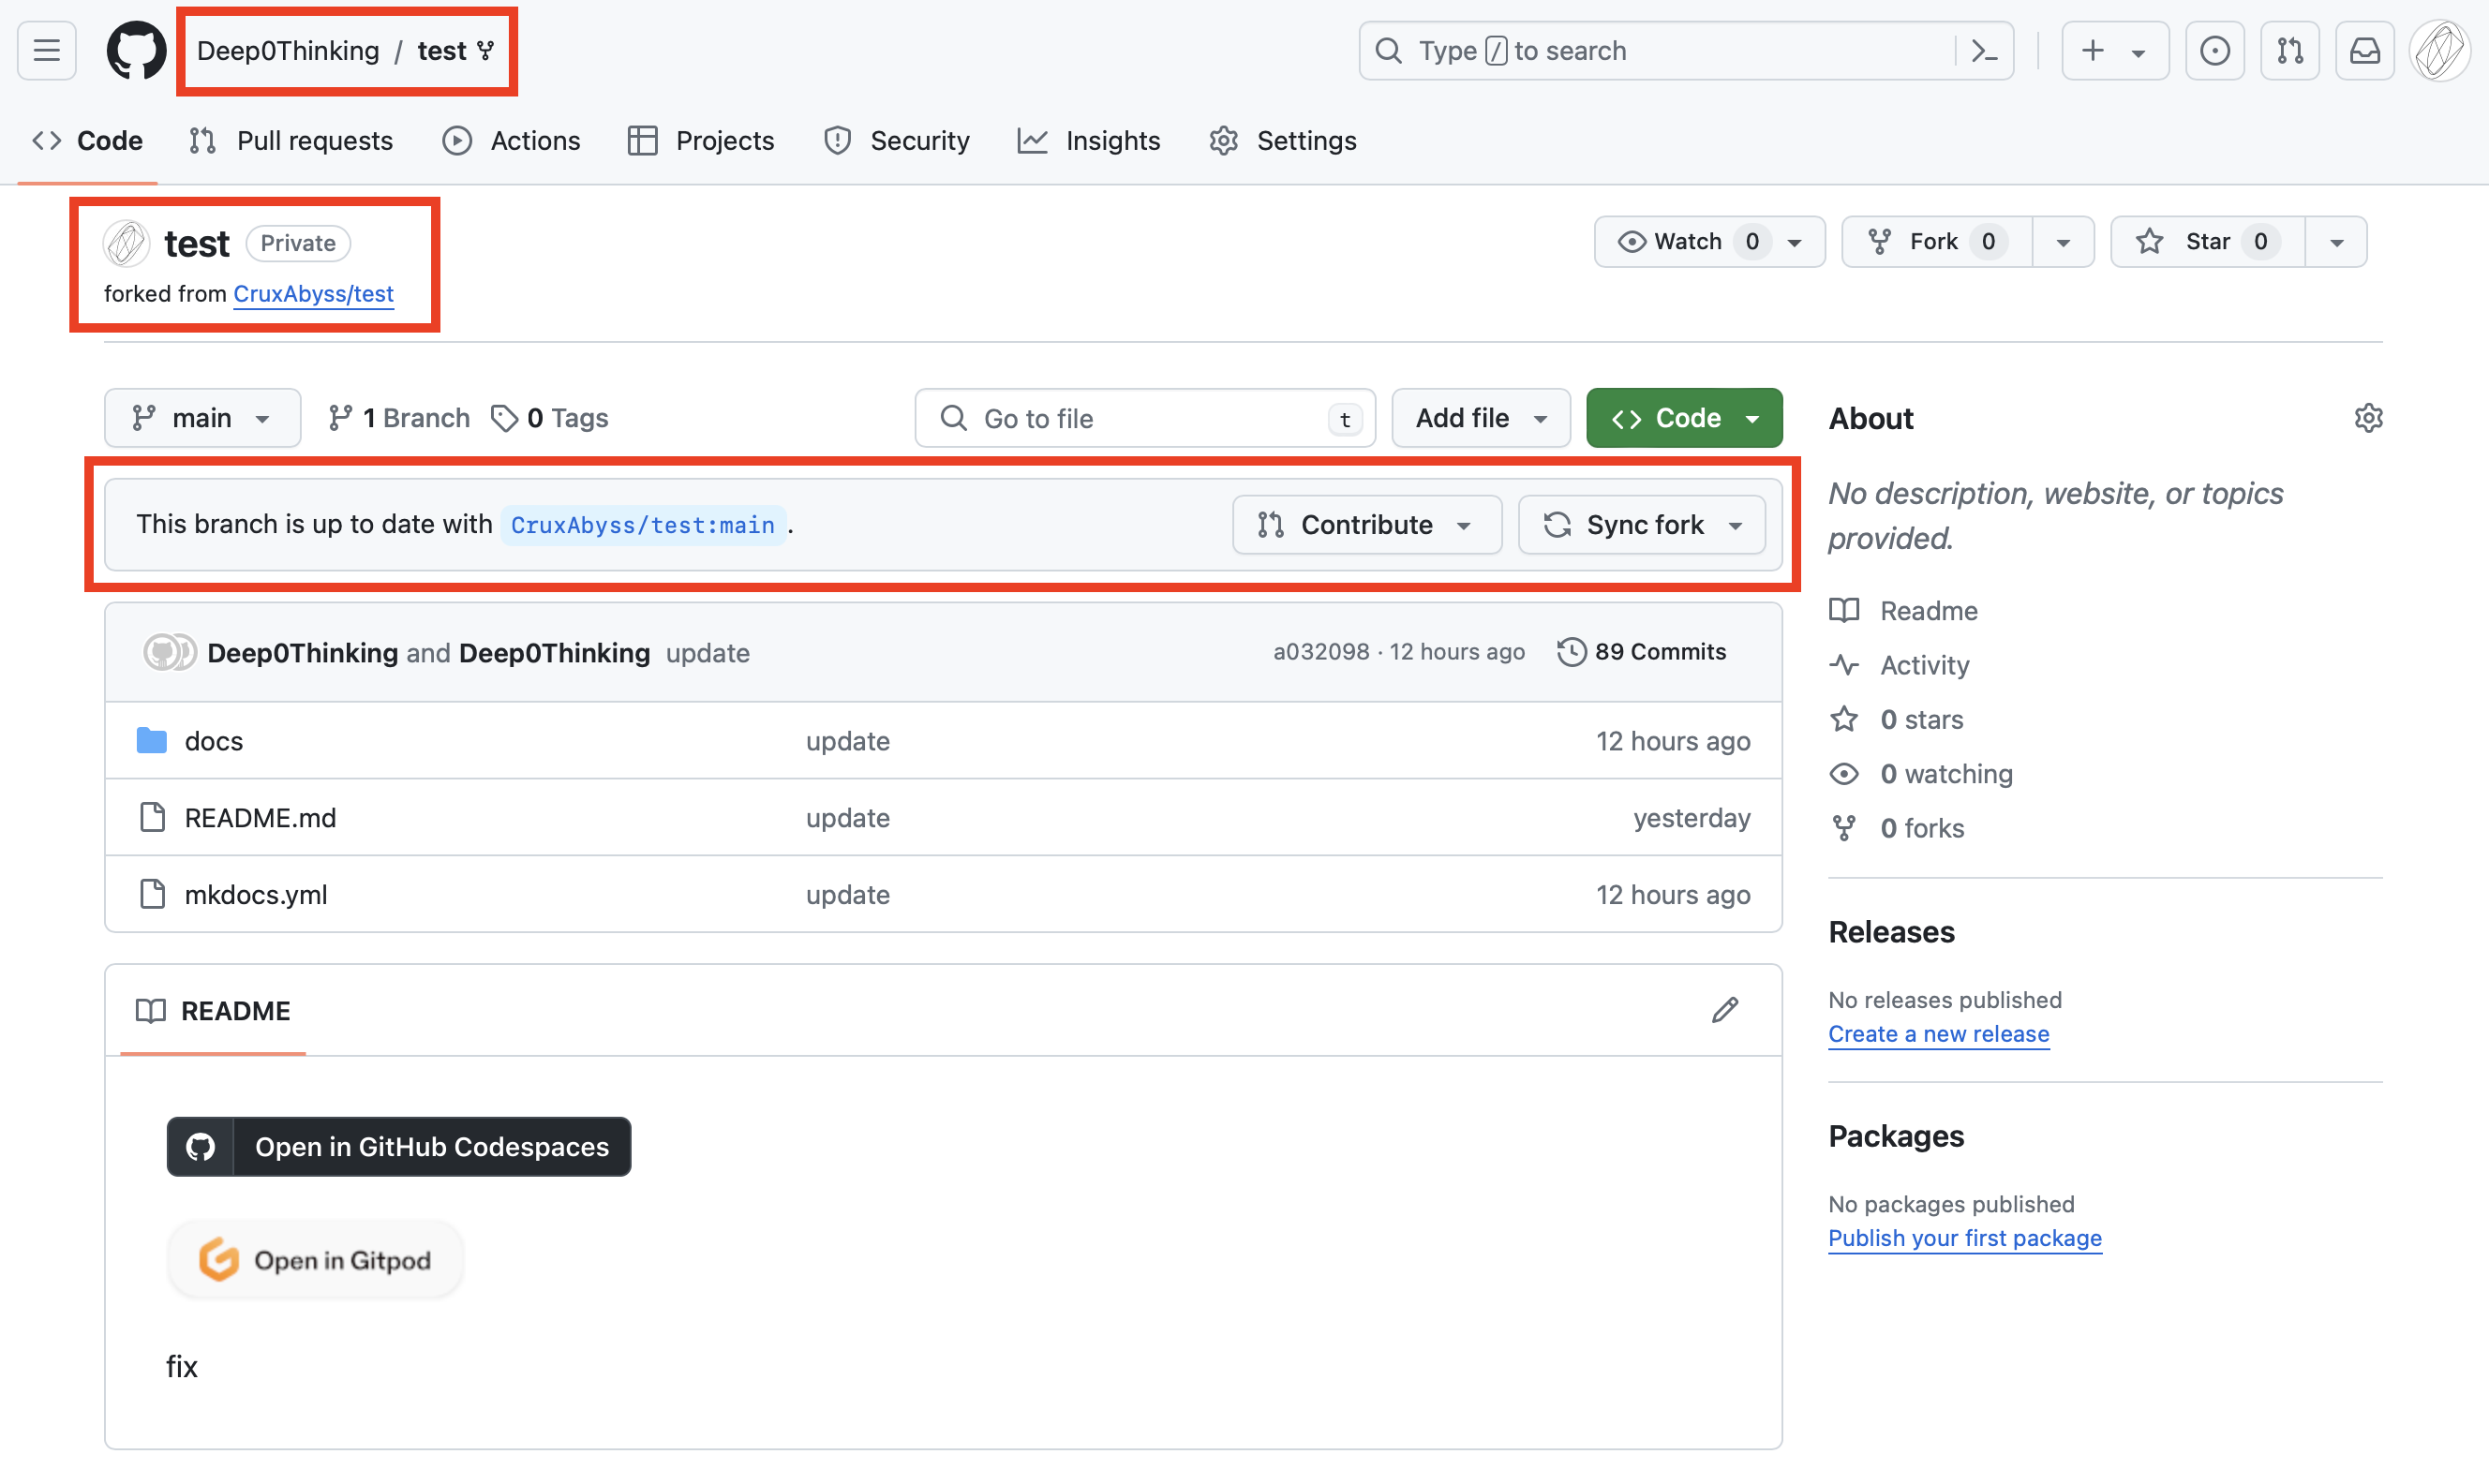Viewport: 2489px width, 1484px height.
Task: Open the 0 stars link
Action: click(1896, 719)
